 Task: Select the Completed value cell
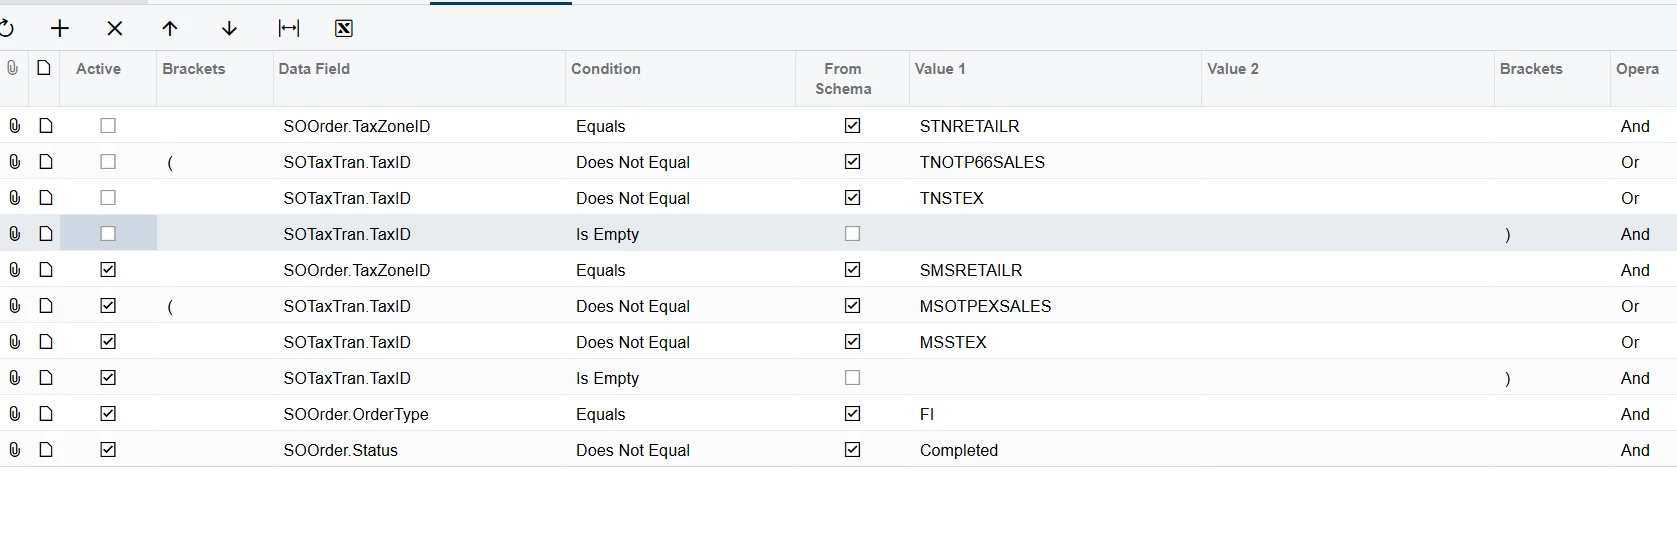pos(1055,450)
